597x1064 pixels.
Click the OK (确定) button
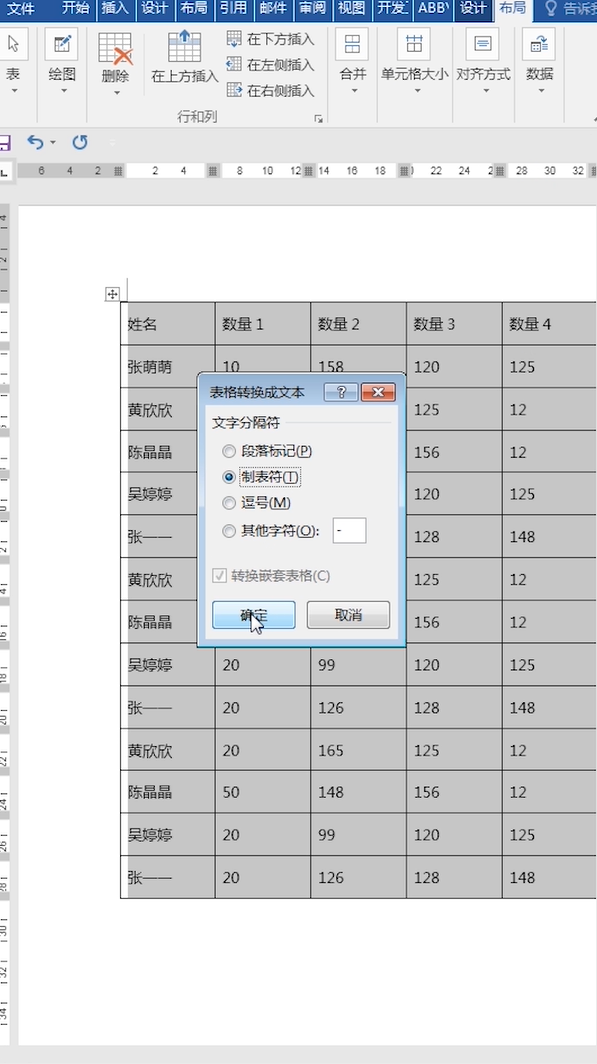(254, 615)
